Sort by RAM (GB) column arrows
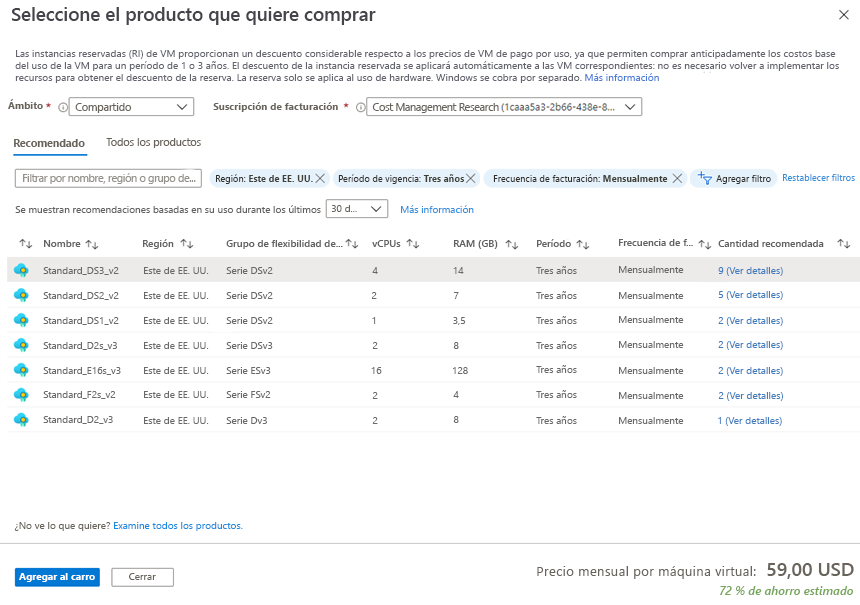The image size is (860, 605). click(x=512, y=244)
